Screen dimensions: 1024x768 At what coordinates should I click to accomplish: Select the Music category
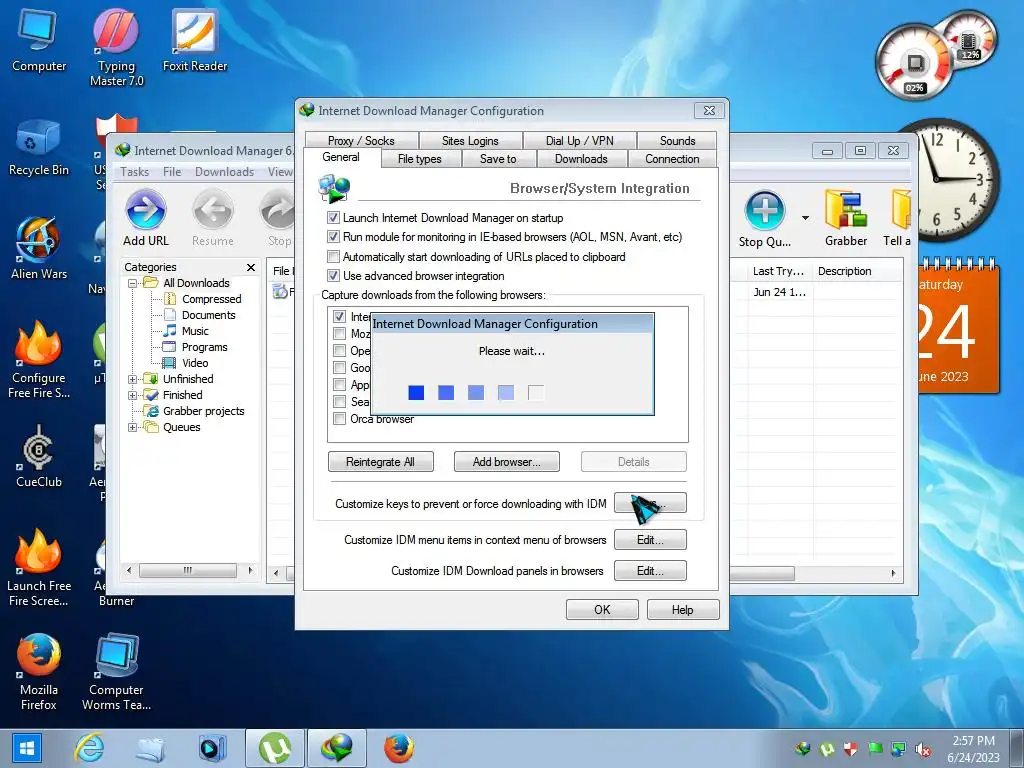[x=195, y=331]
